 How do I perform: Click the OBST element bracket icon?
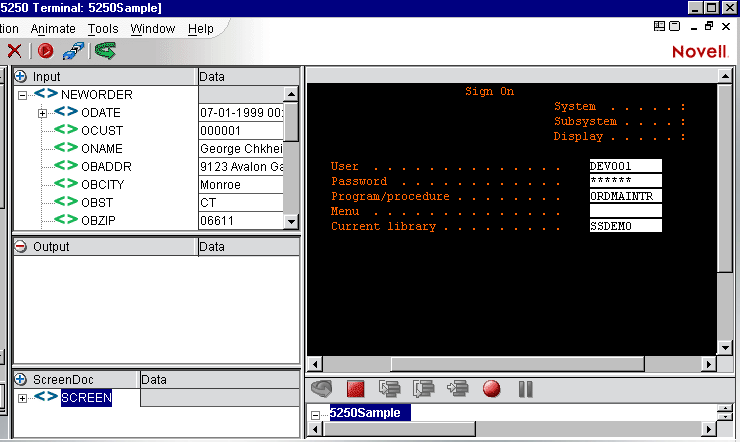tap(66, 201)
